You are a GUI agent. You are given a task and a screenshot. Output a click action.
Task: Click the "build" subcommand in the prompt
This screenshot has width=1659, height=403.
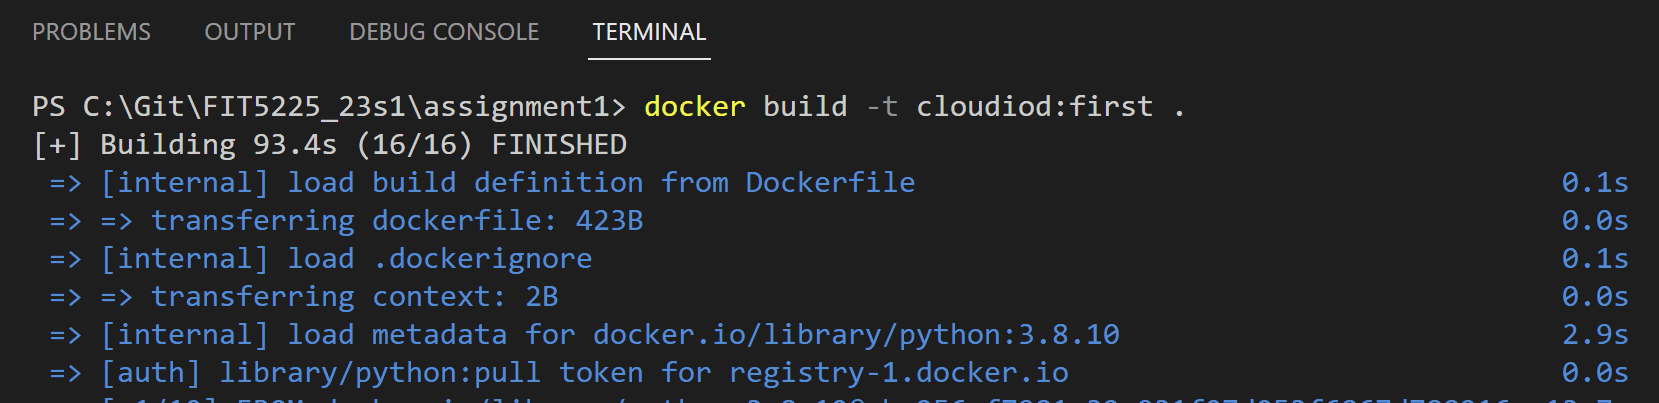[805, 107]
